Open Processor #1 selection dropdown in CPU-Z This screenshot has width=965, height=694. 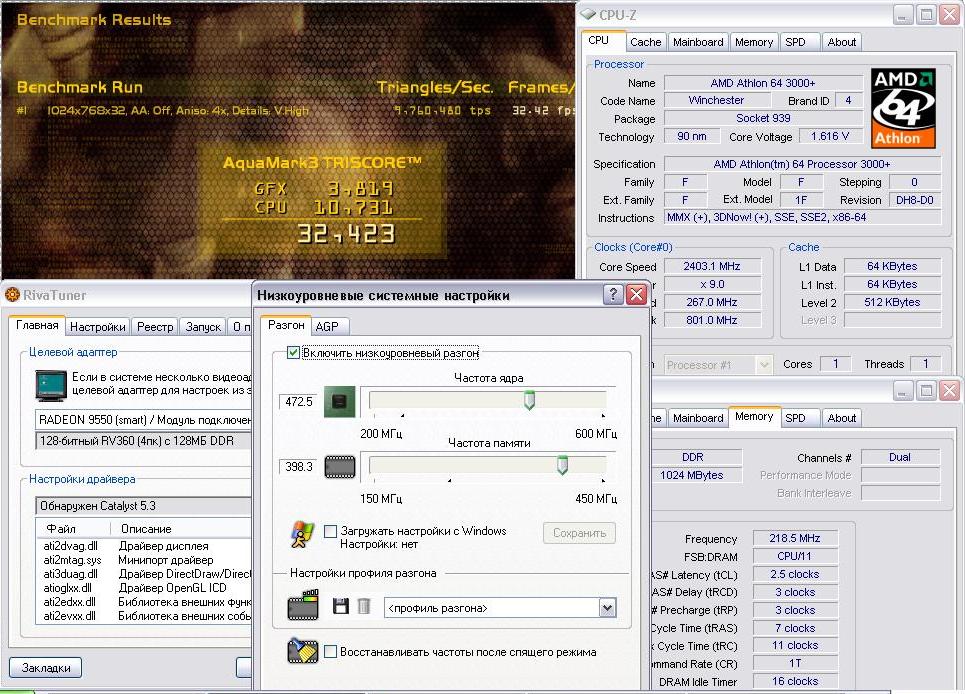(764, 365)
